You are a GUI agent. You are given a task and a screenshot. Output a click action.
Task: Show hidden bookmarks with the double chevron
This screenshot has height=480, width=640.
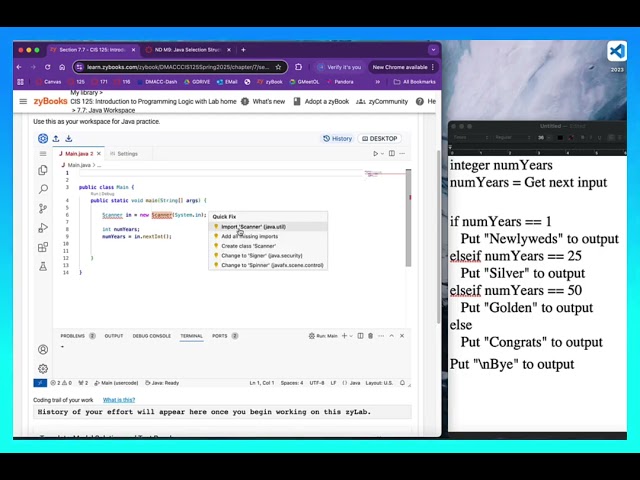378,82
